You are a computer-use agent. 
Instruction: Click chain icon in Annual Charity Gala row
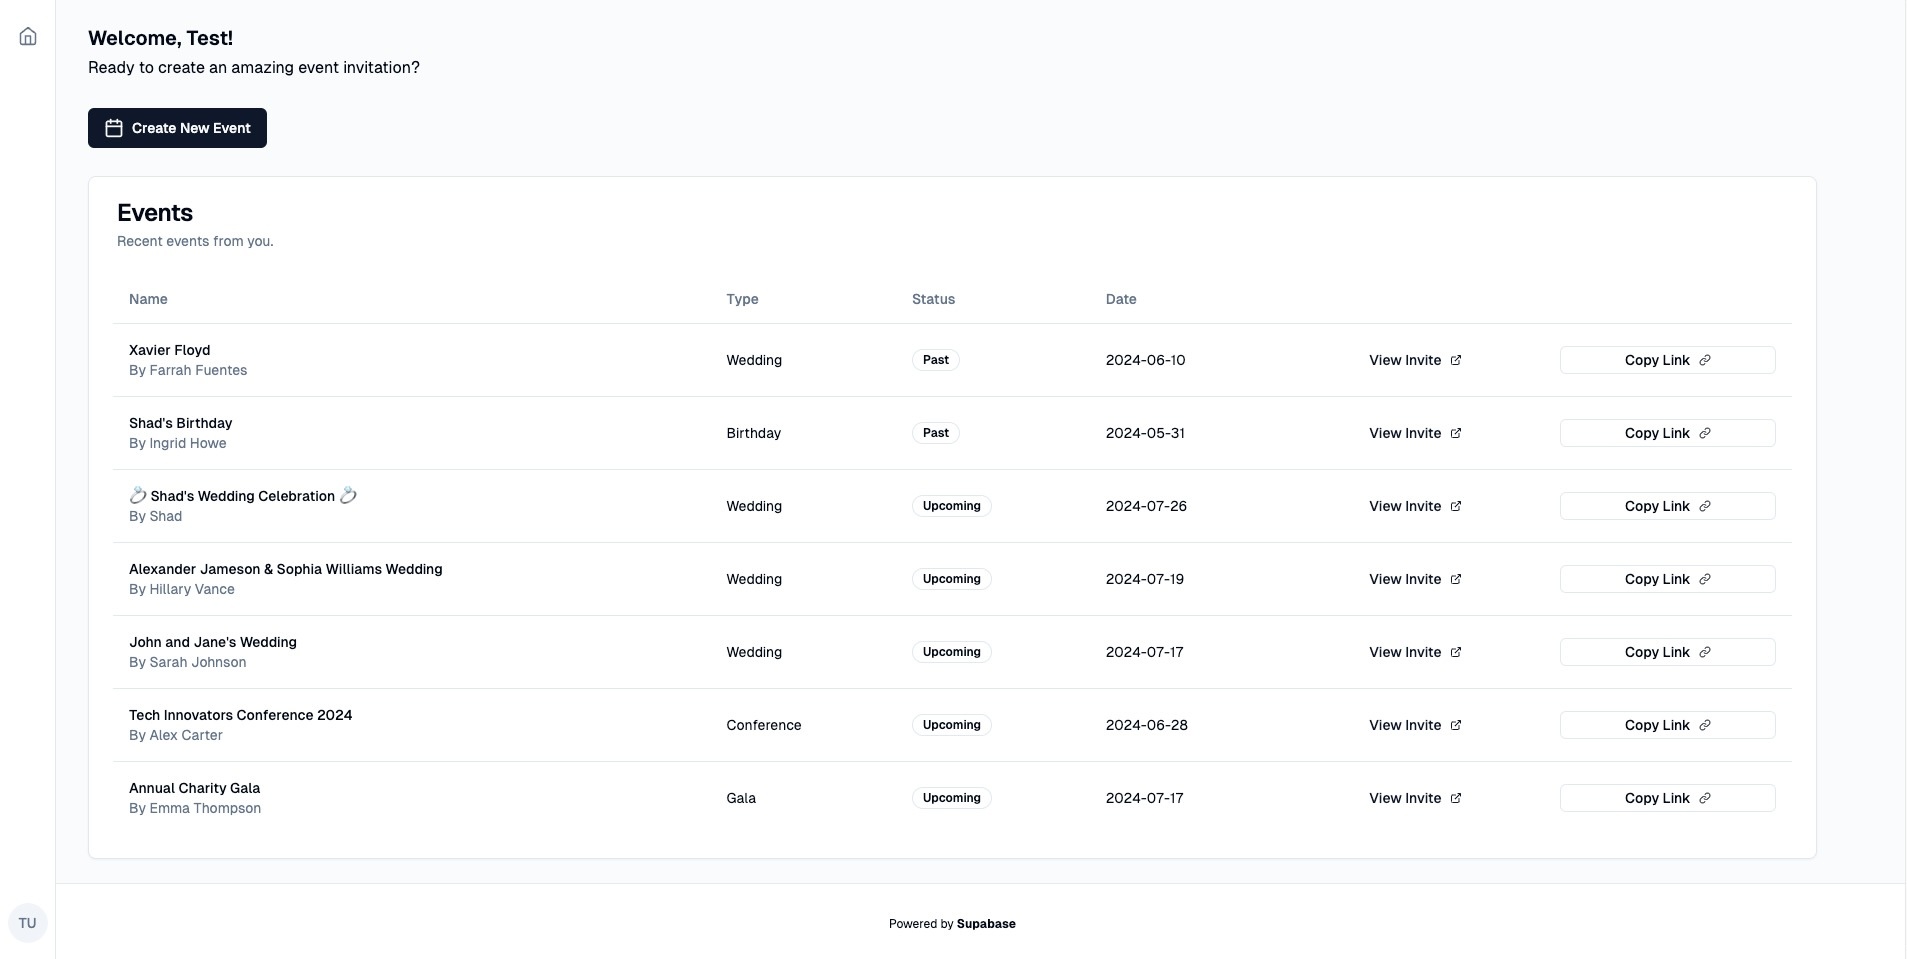coord(1705,798)
